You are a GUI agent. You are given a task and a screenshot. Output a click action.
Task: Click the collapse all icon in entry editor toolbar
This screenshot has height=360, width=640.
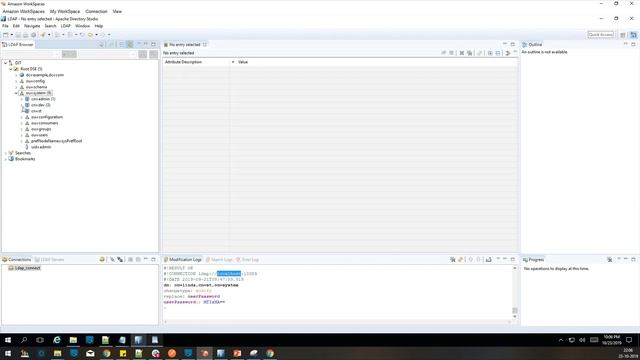(498, 53)
